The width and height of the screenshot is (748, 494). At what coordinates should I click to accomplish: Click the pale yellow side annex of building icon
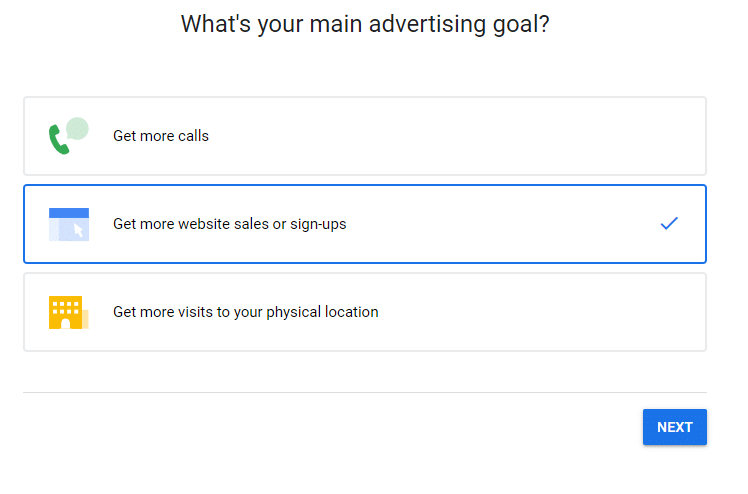[85, 319]
